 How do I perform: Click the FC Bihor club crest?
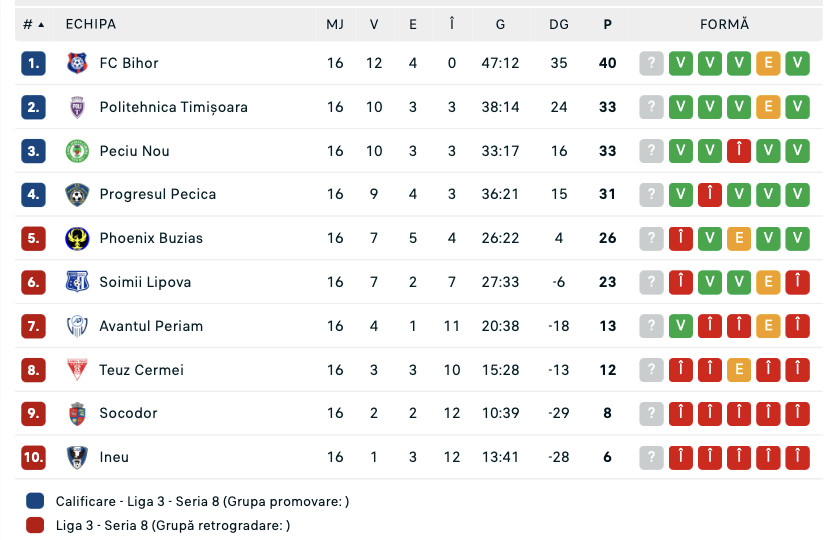point(77,63)
